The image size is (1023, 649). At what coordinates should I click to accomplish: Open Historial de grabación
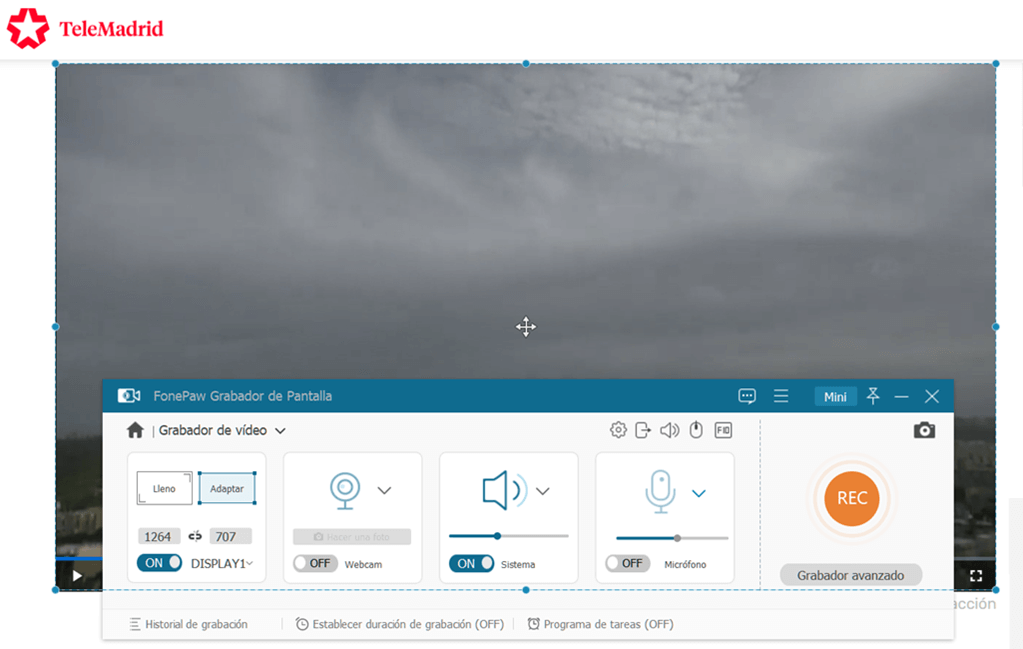pyautogui.click(x=189, y=624)
